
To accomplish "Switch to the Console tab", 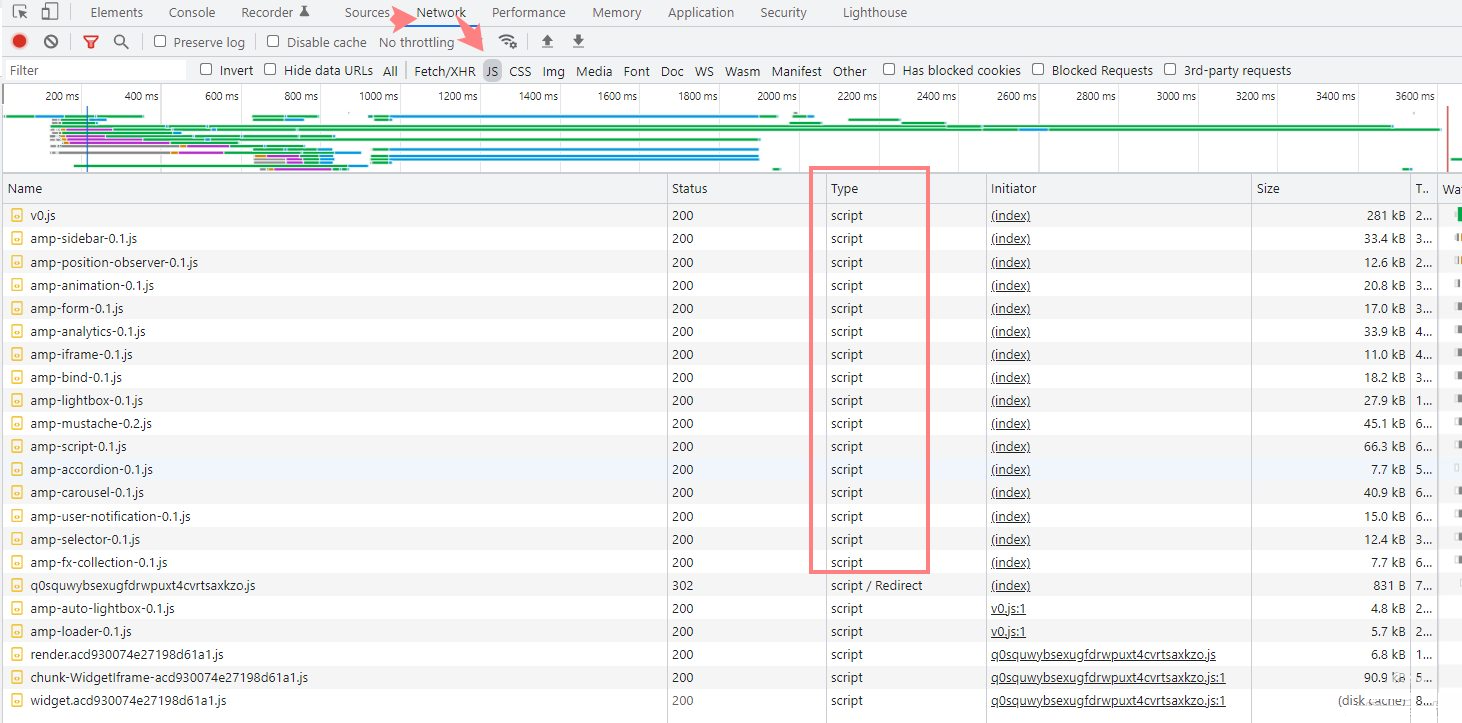I will tap(191, 13).
